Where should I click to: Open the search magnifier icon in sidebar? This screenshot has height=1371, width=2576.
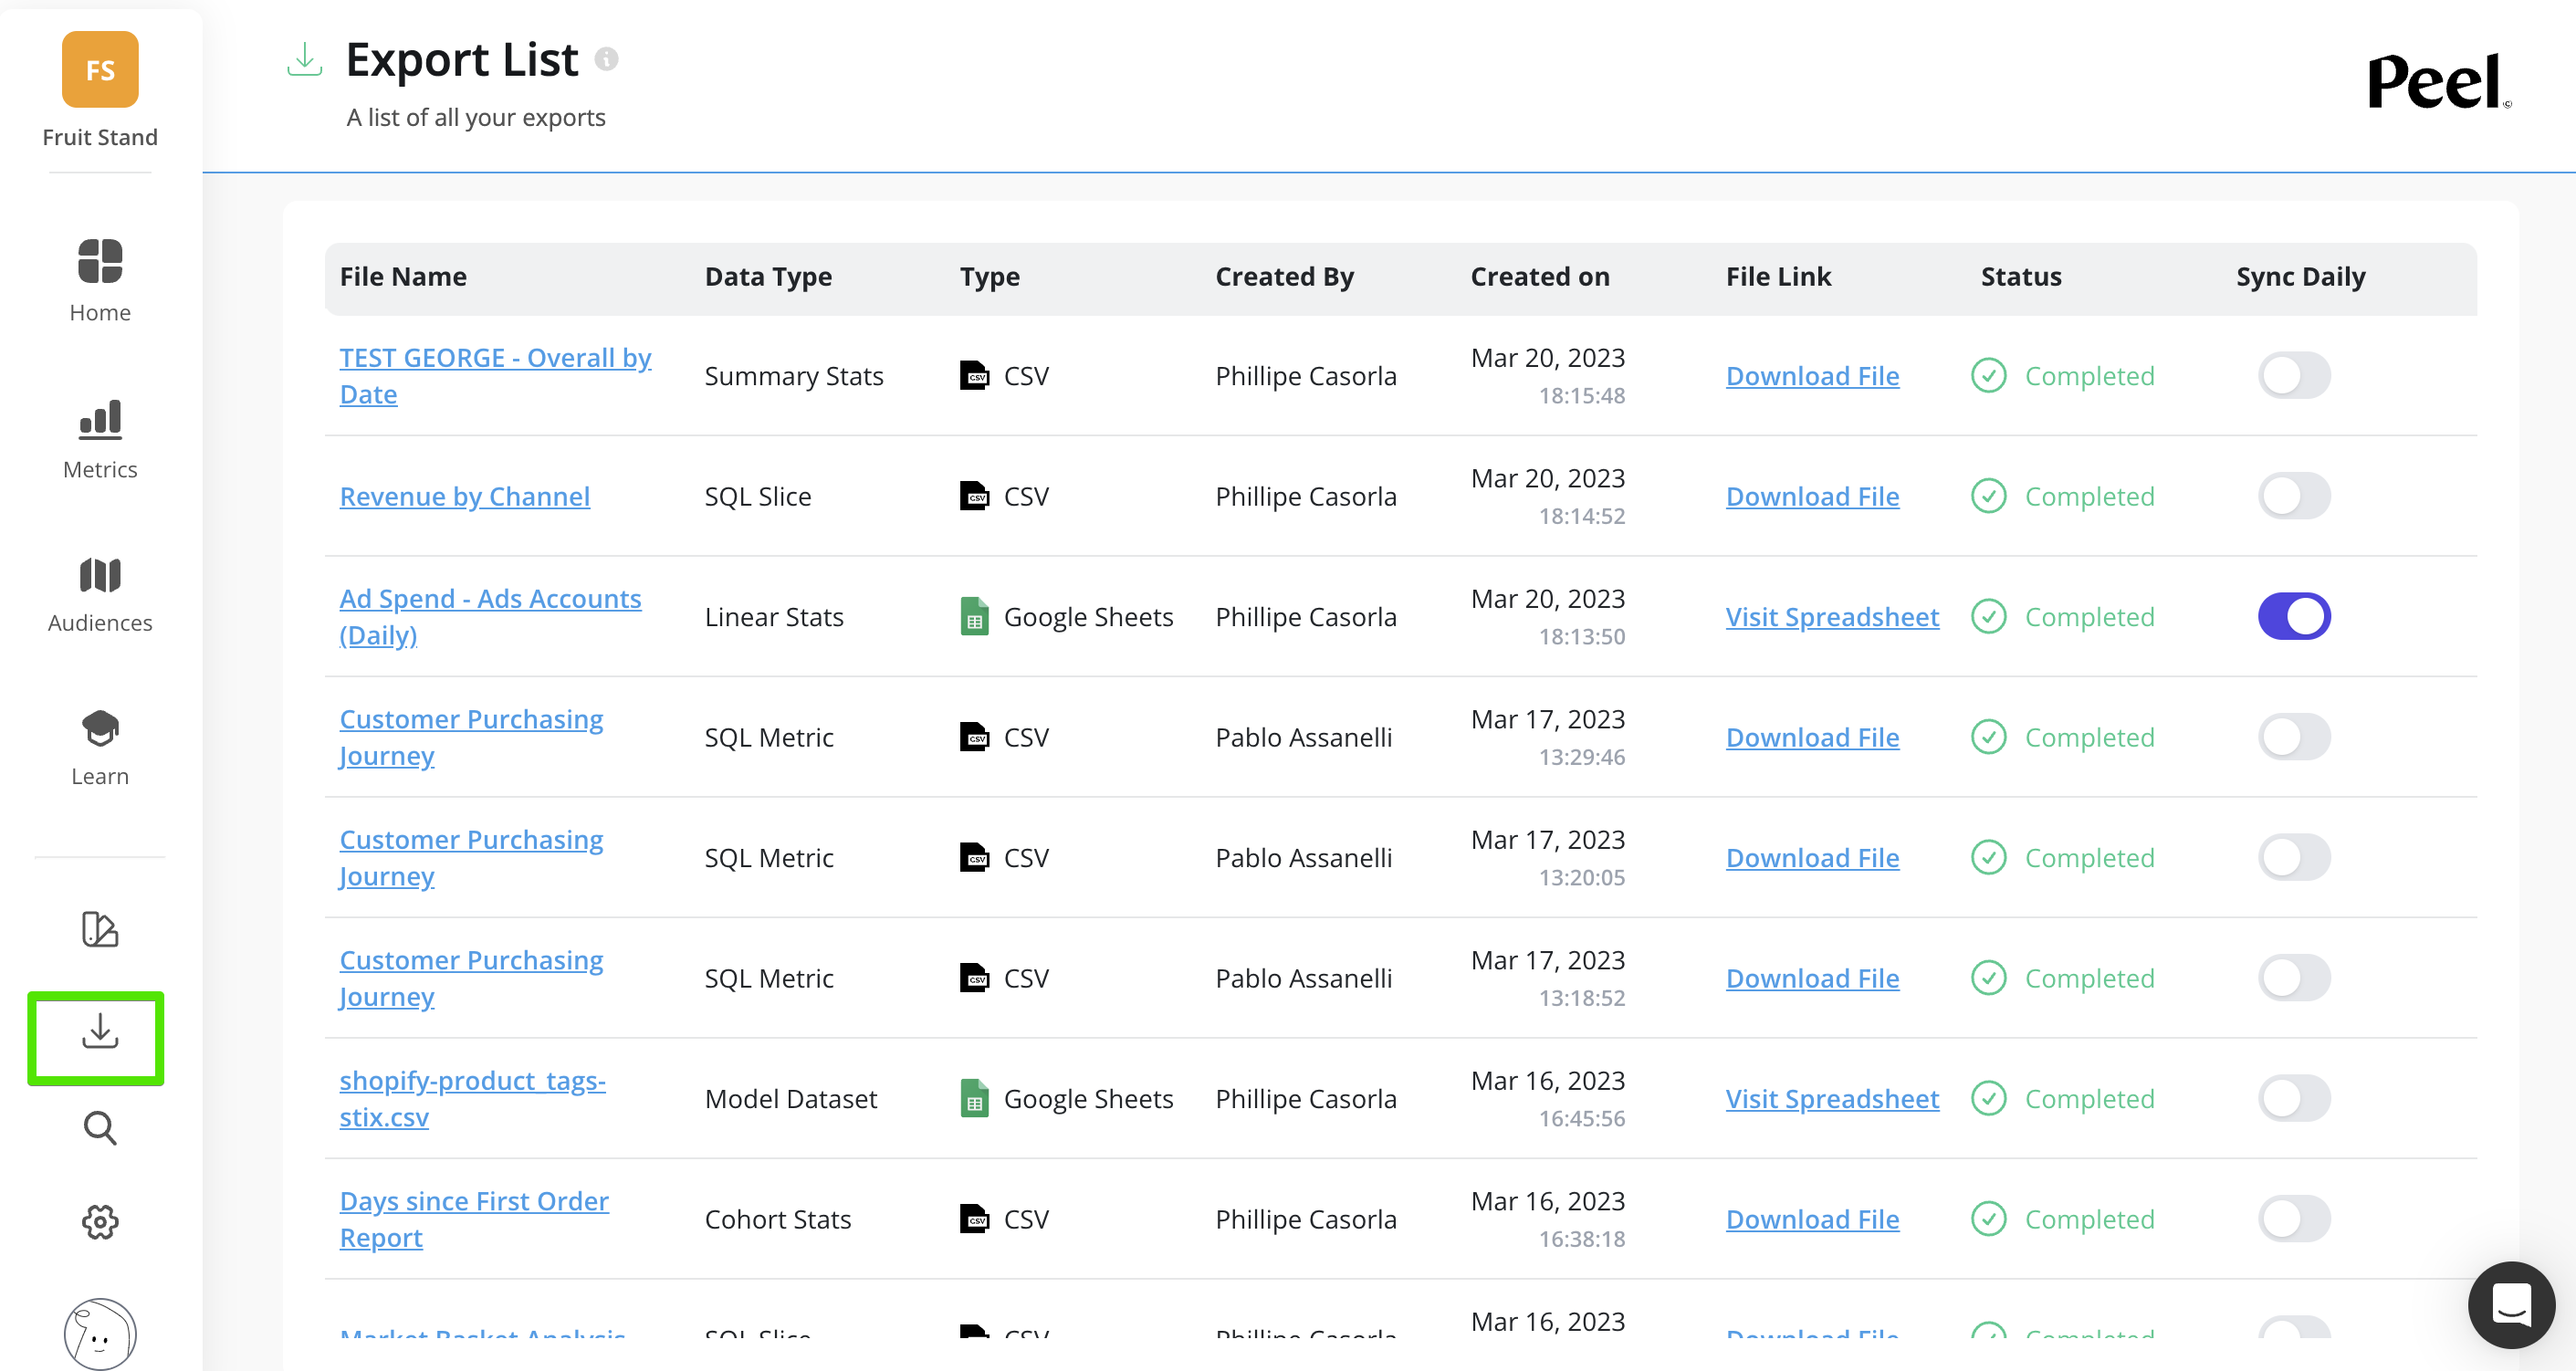click(x=100, y=1129)
